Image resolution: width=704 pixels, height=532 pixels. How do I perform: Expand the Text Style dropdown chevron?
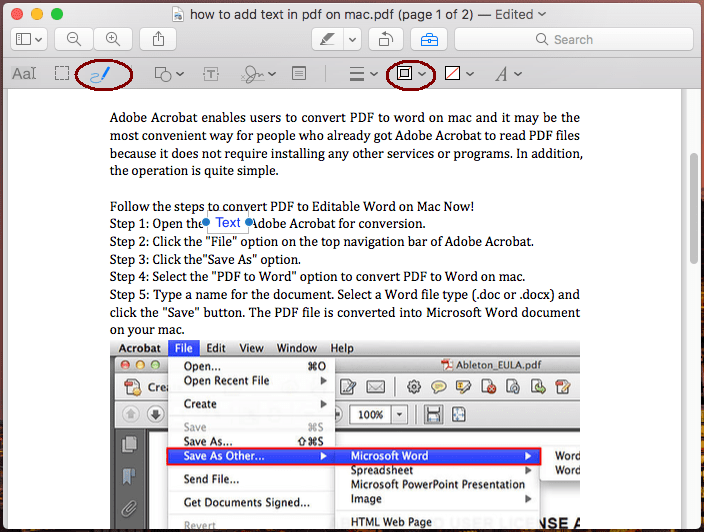click(518, 74)
